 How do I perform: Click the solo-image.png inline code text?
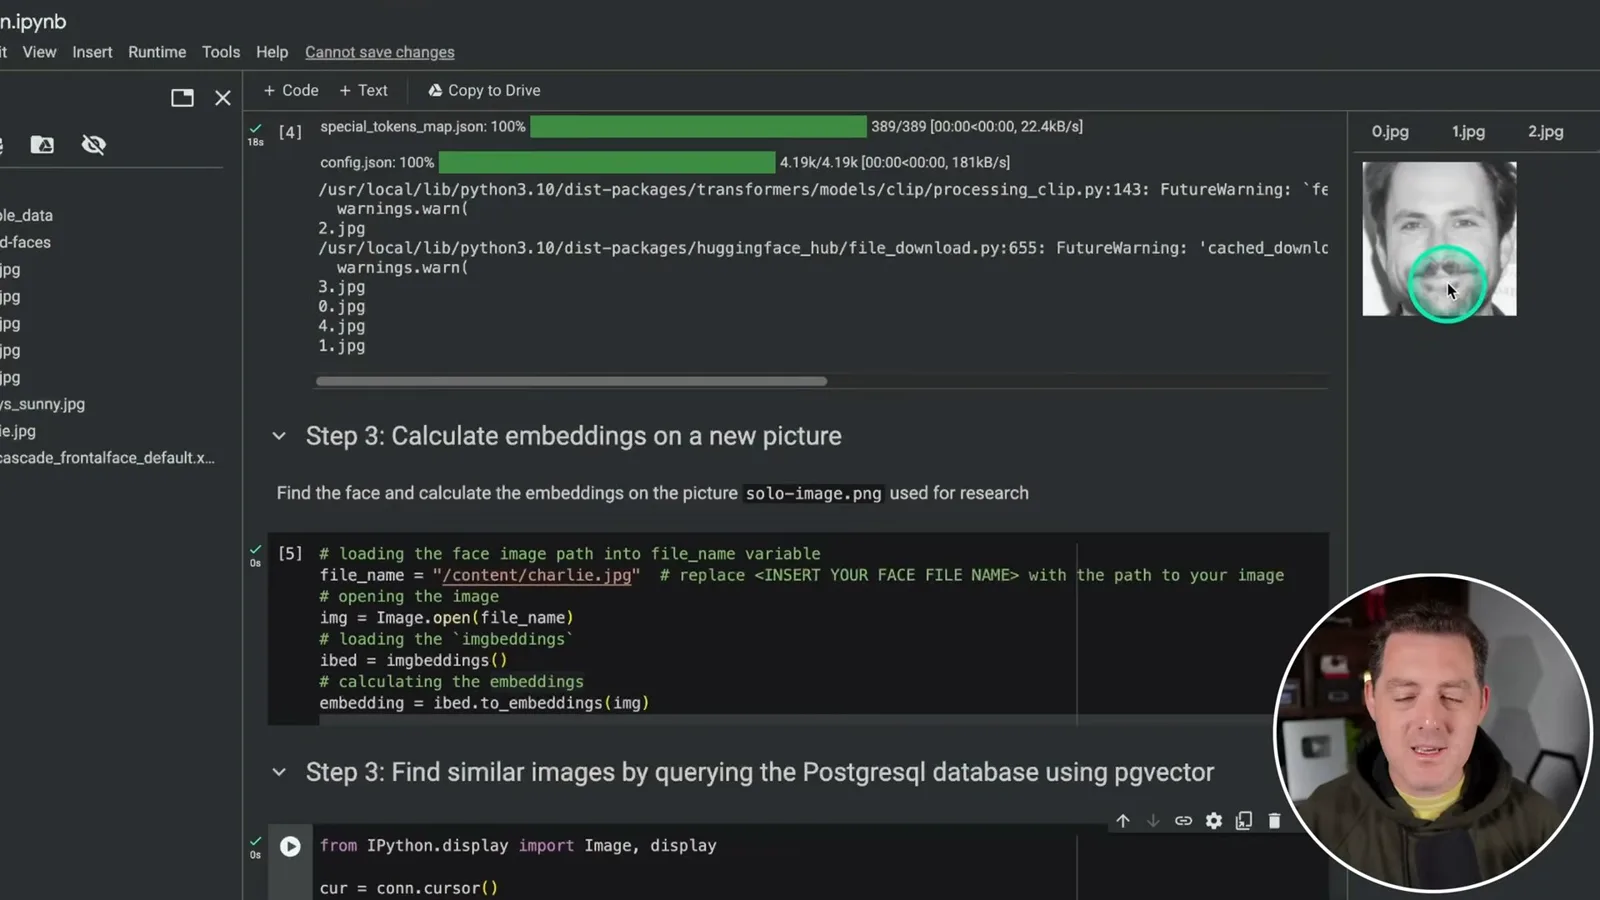(x=814, y=493)
